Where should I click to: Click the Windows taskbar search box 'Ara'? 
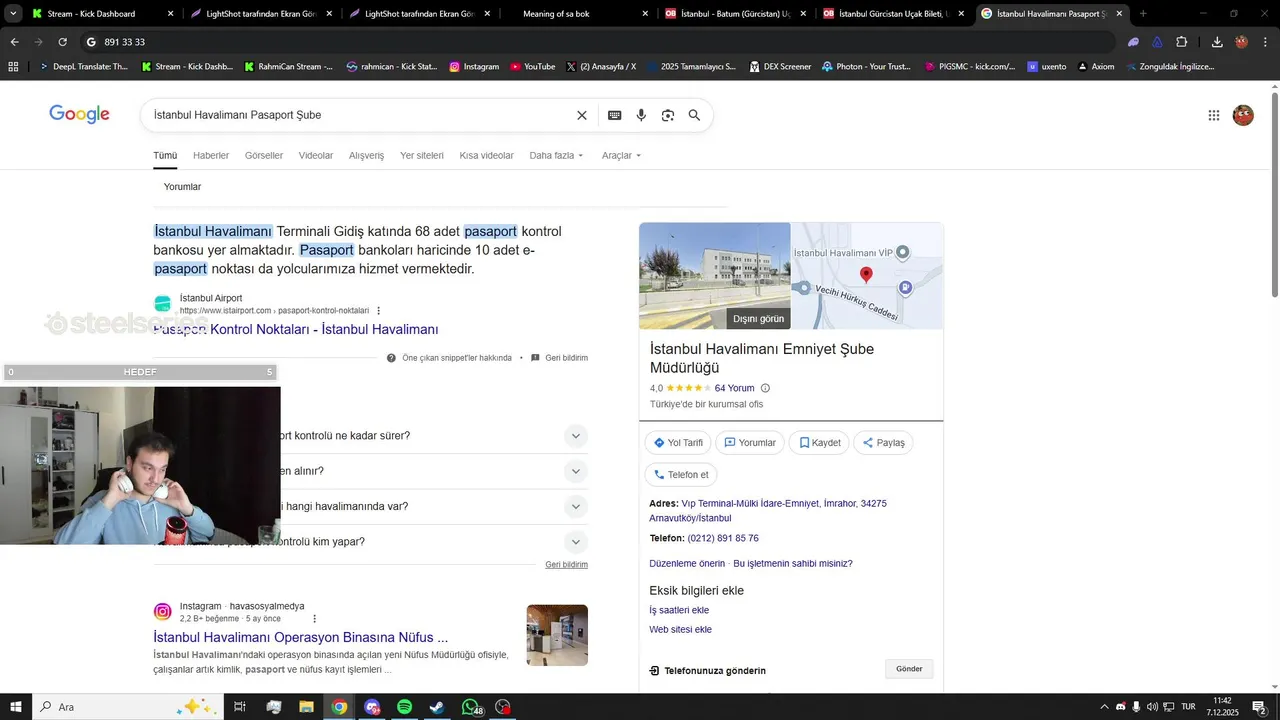[128, 707]
